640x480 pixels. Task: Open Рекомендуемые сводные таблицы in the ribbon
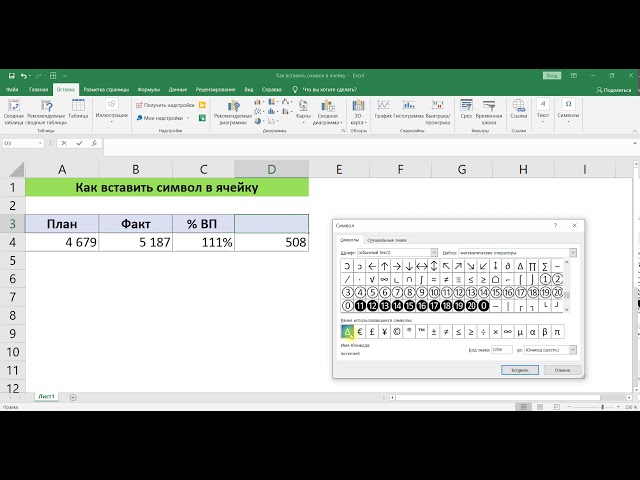tap(47, 111)
